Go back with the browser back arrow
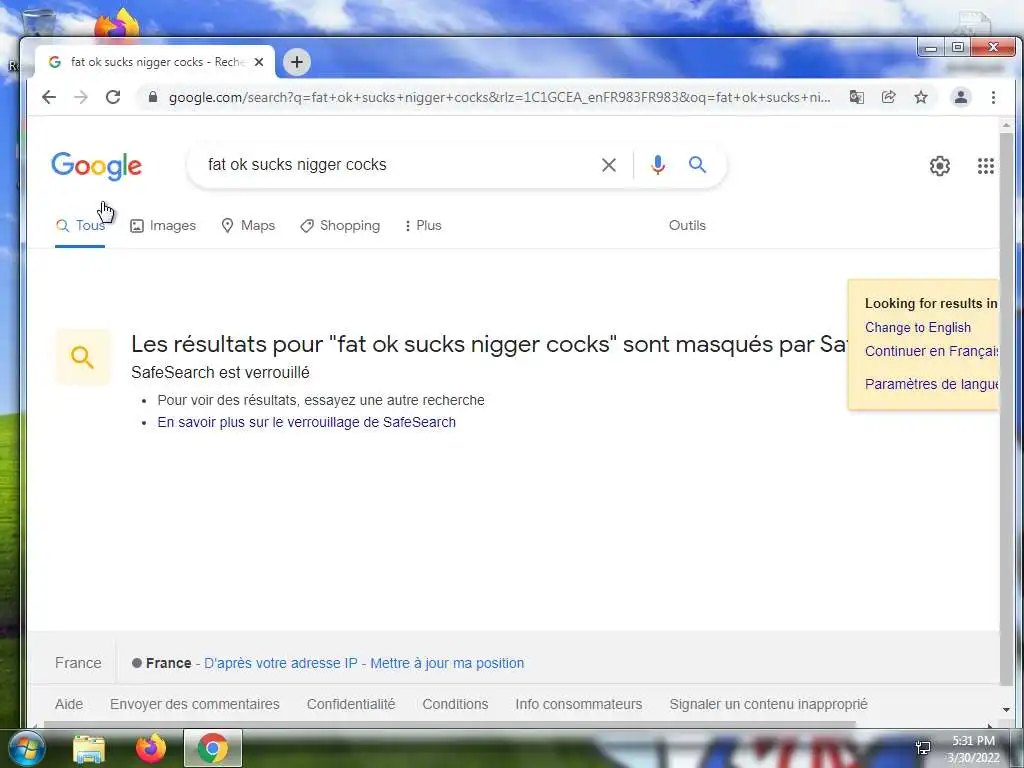The image size is (1024, 768). (x=49, y=97)
